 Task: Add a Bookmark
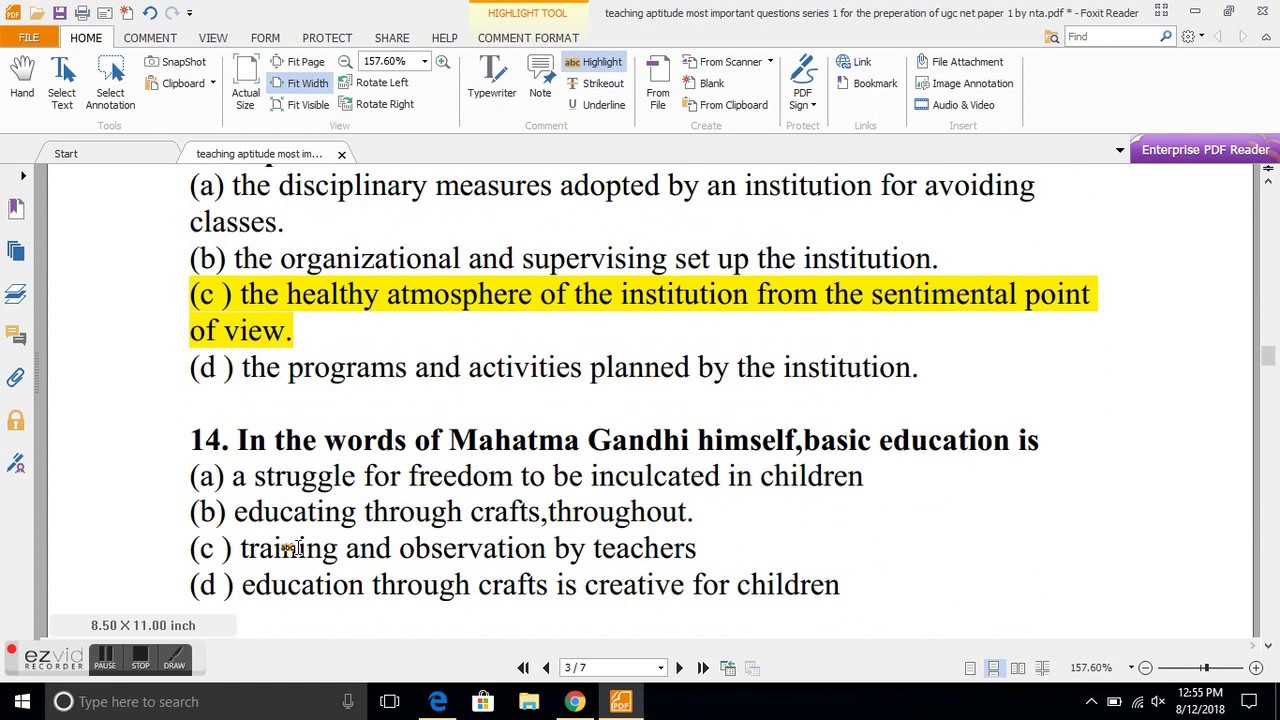tap(866, 83)
